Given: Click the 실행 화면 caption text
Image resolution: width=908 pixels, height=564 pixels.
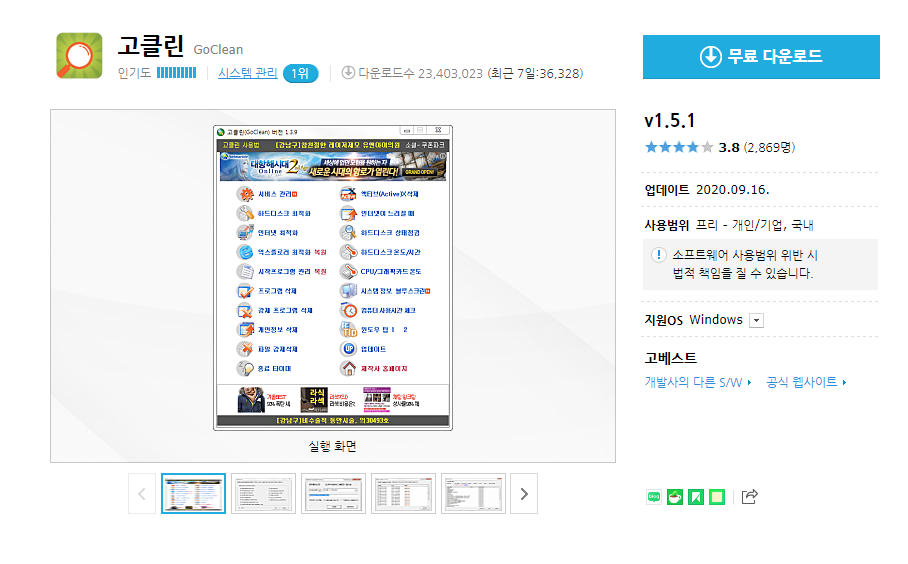Looking at the screenshot, I should click(332, 446).
